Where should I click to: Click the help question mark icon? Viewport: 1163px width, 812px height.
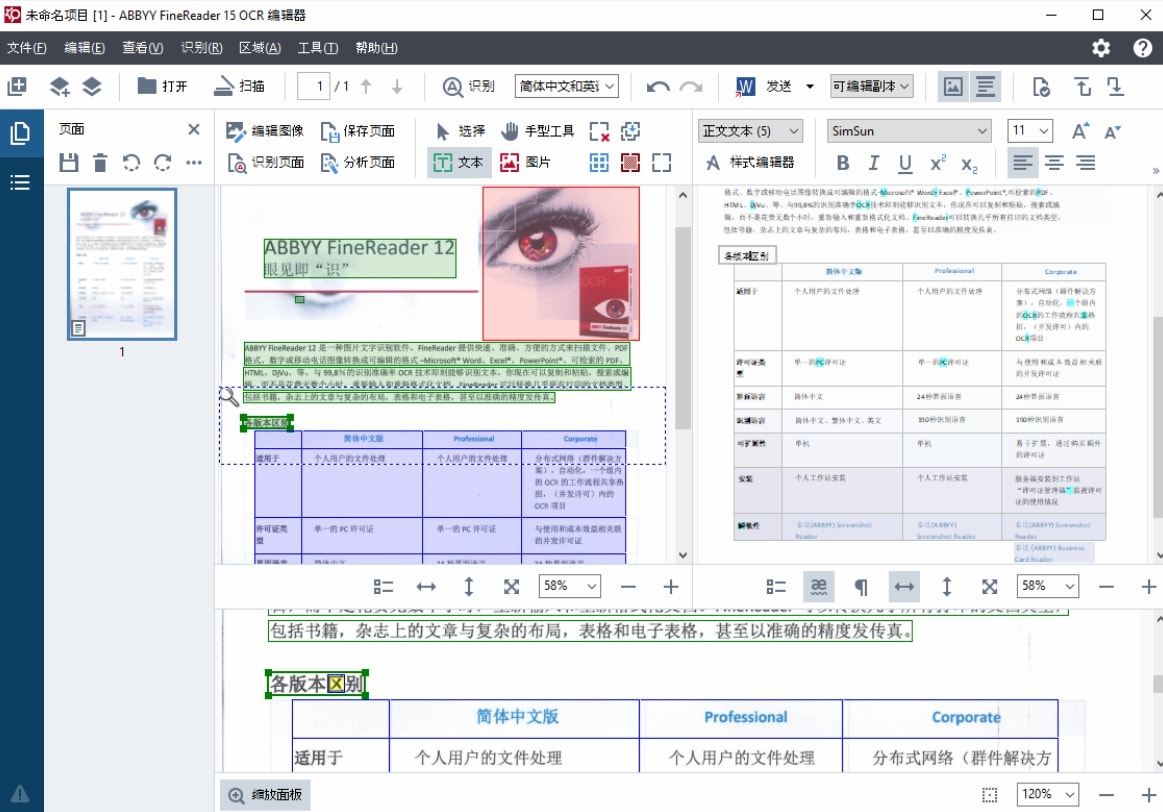click(x=1142, y=48)
